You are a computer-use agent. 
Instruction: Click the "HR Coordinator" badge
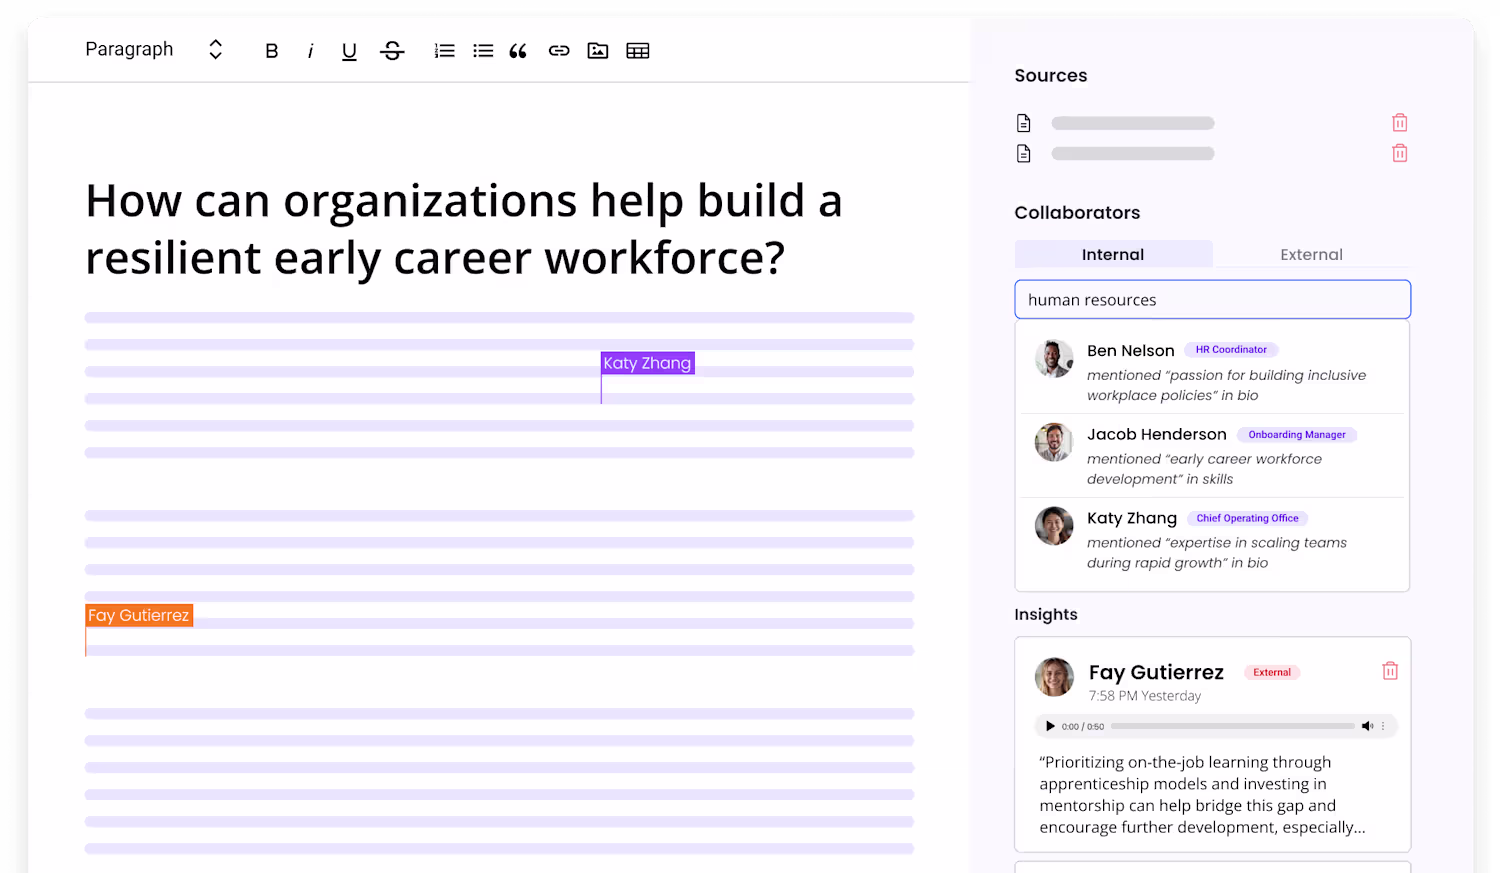(1231, 350)
